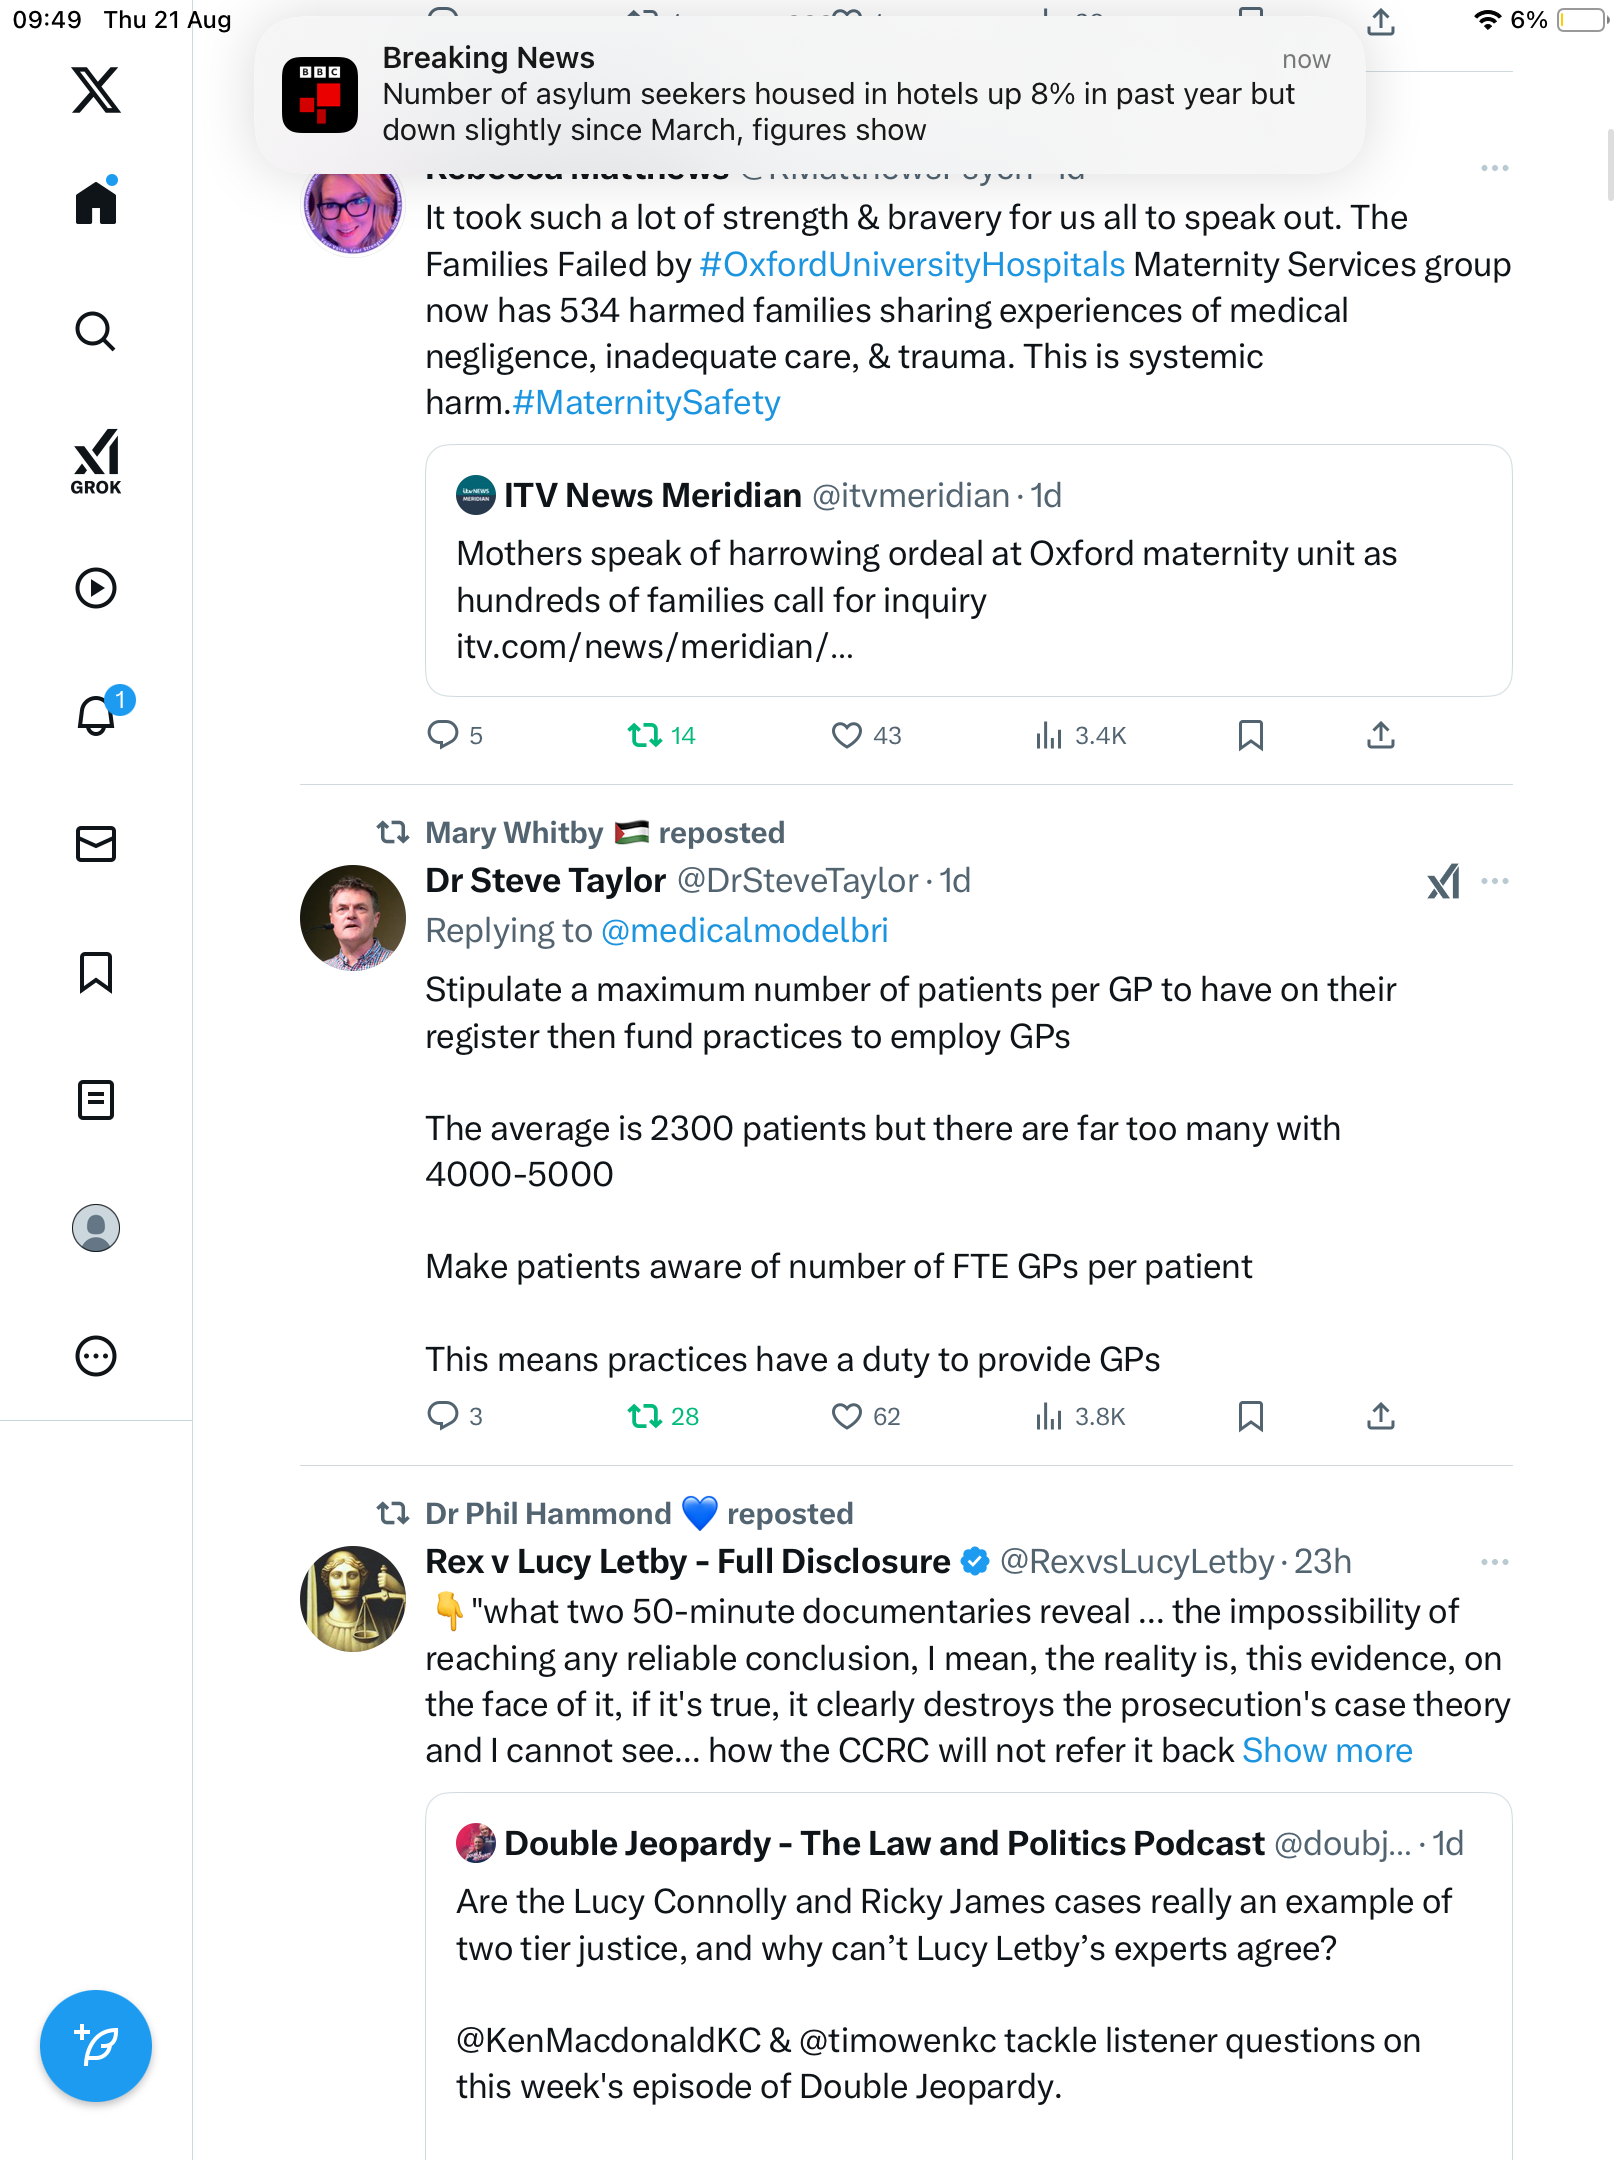Open Dr Steve Taylor's profile picture
1620x2160 pixels.
coord(352,918)
